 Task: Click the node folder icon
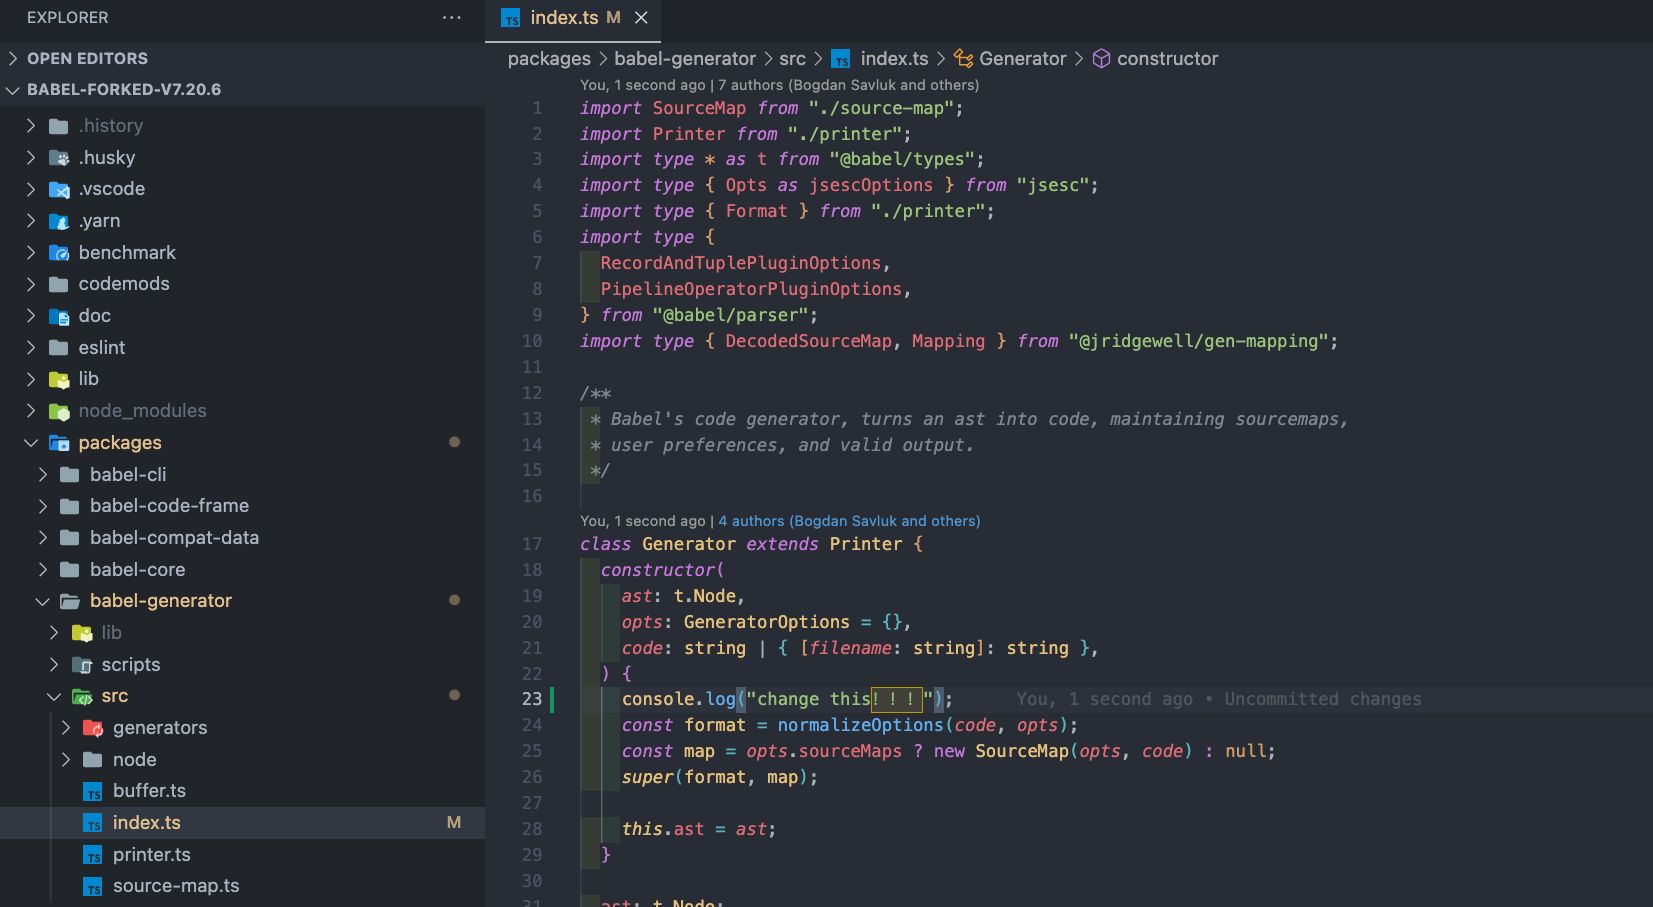pos(93,760)
